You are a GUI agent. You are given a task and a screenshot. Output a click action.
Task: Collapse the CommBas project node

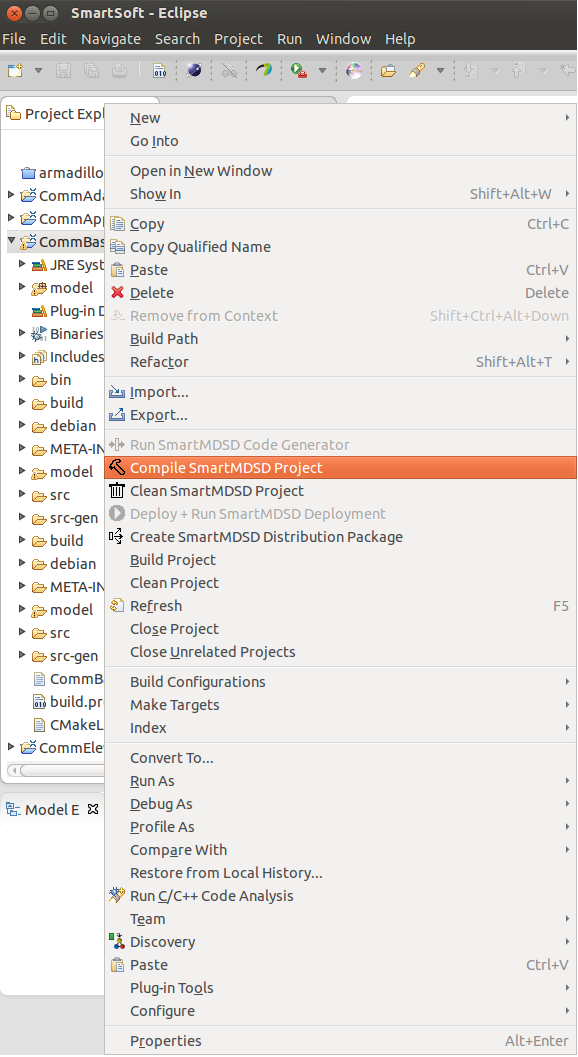pos(11,240)
